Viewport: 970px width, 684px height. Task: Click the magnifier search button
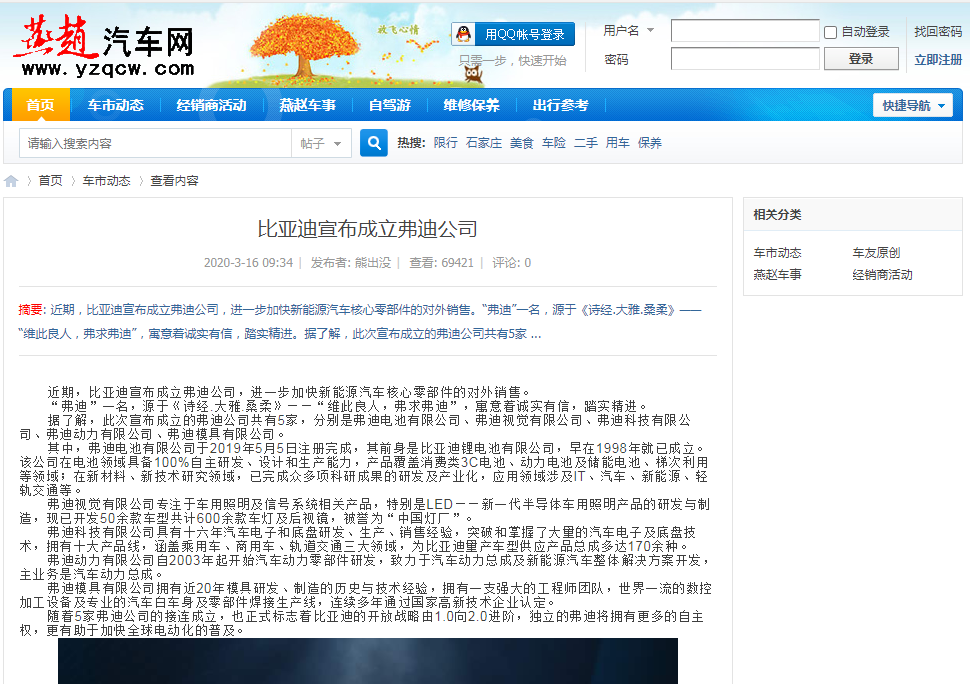374,143
